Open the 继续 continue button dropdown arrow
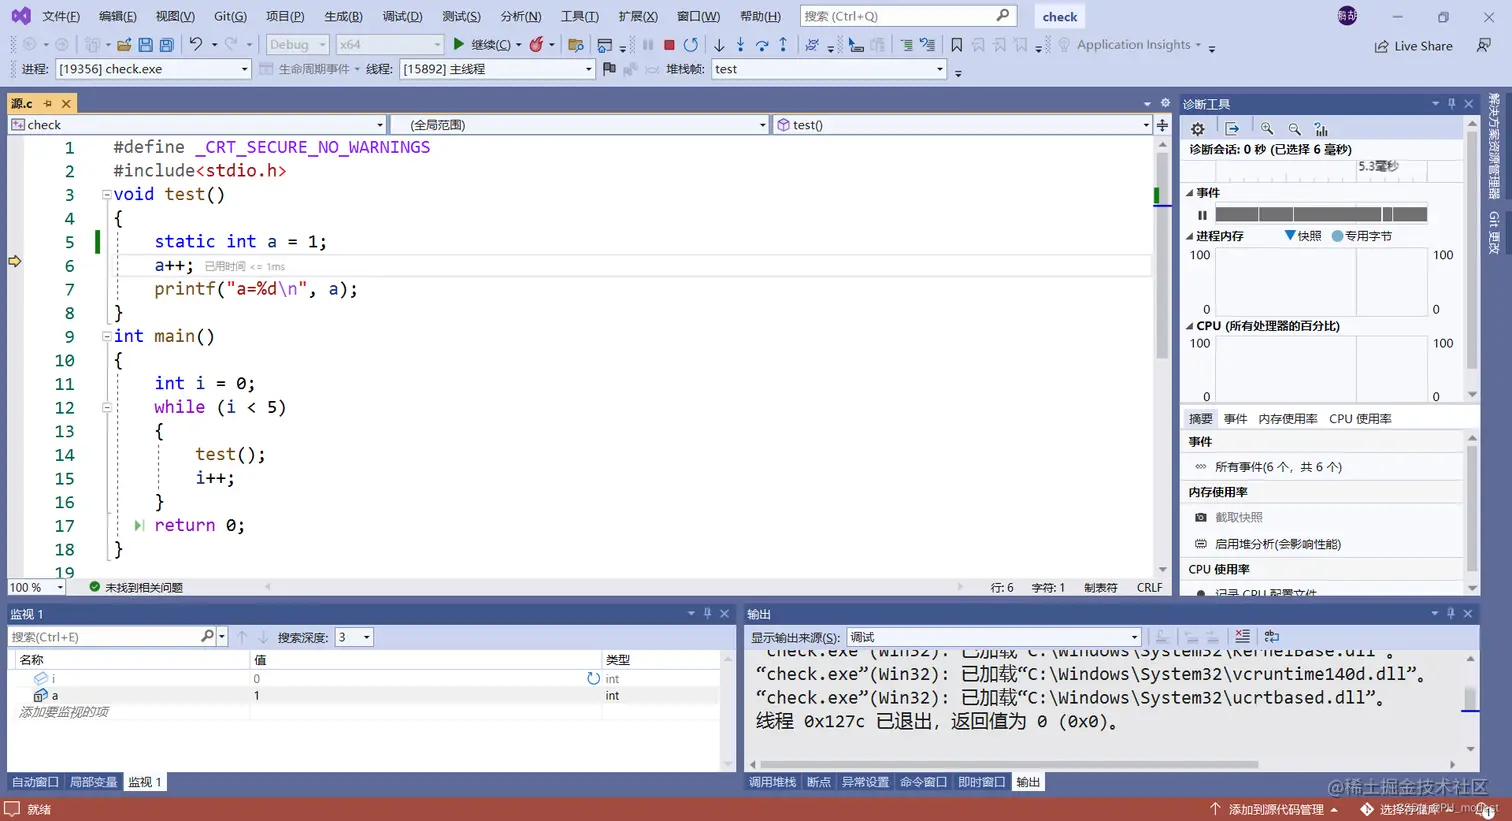This screenshot has width=1512, height=821. pyautogui.click(x=518, y=45)
